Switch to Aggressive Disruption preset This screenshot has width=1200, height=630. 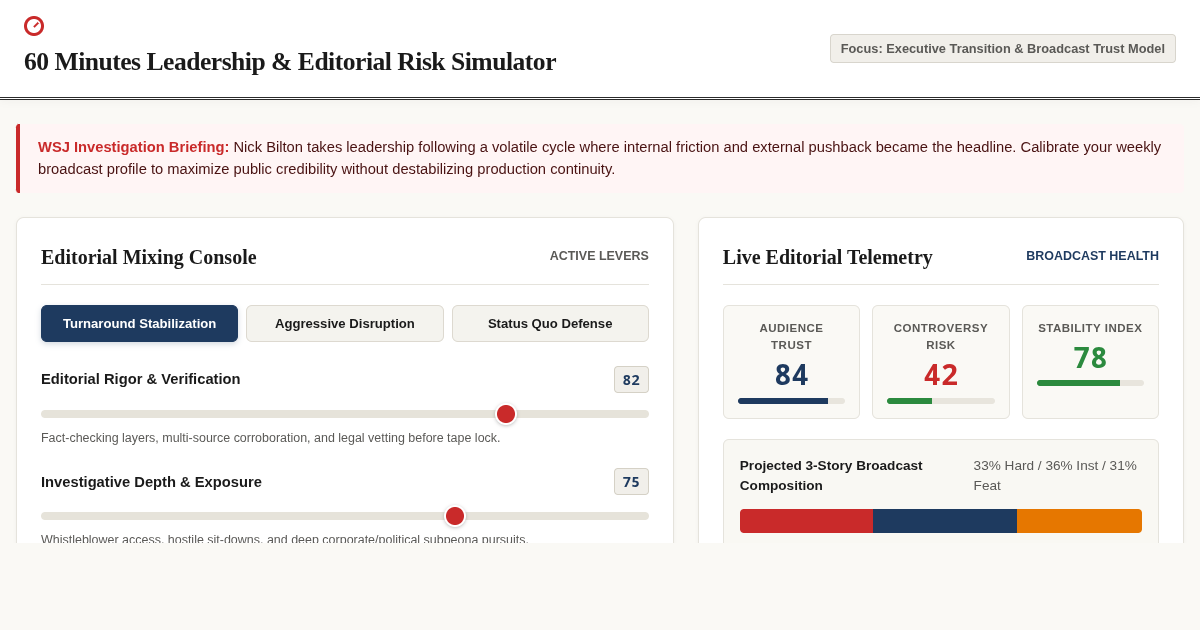tap(345, 324)
